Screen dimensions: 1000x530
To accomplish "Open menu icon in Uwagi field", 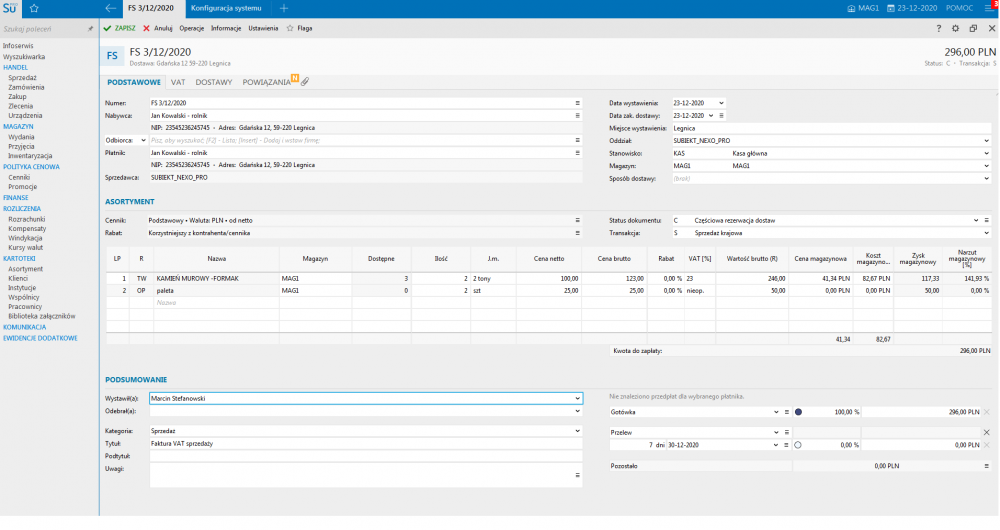I will [578, 475].
